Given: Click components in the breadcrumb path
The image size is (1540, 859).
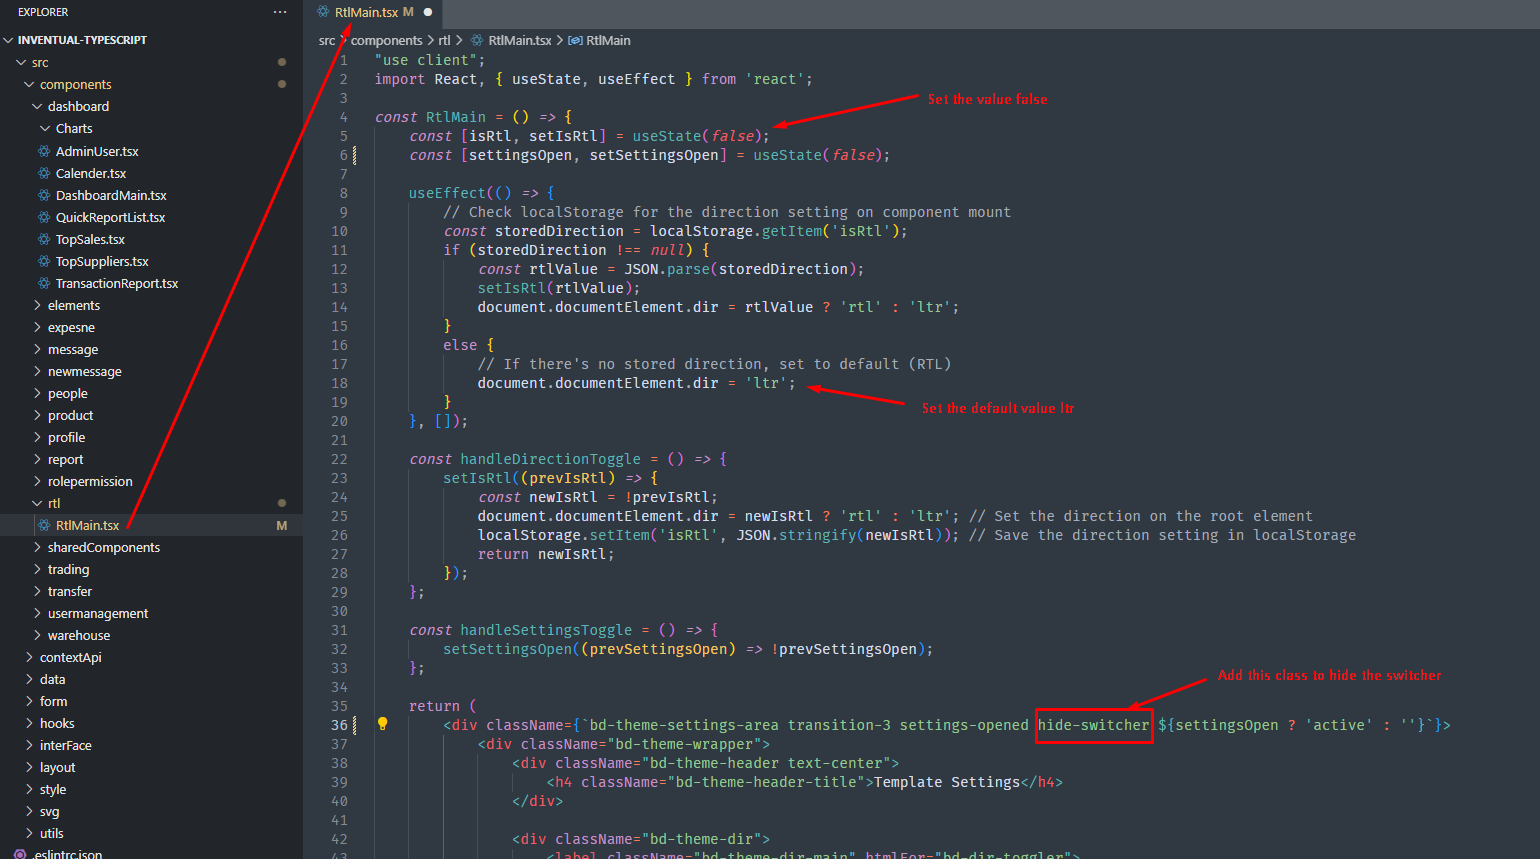Looking at the screenshot, I should [386, 41].
